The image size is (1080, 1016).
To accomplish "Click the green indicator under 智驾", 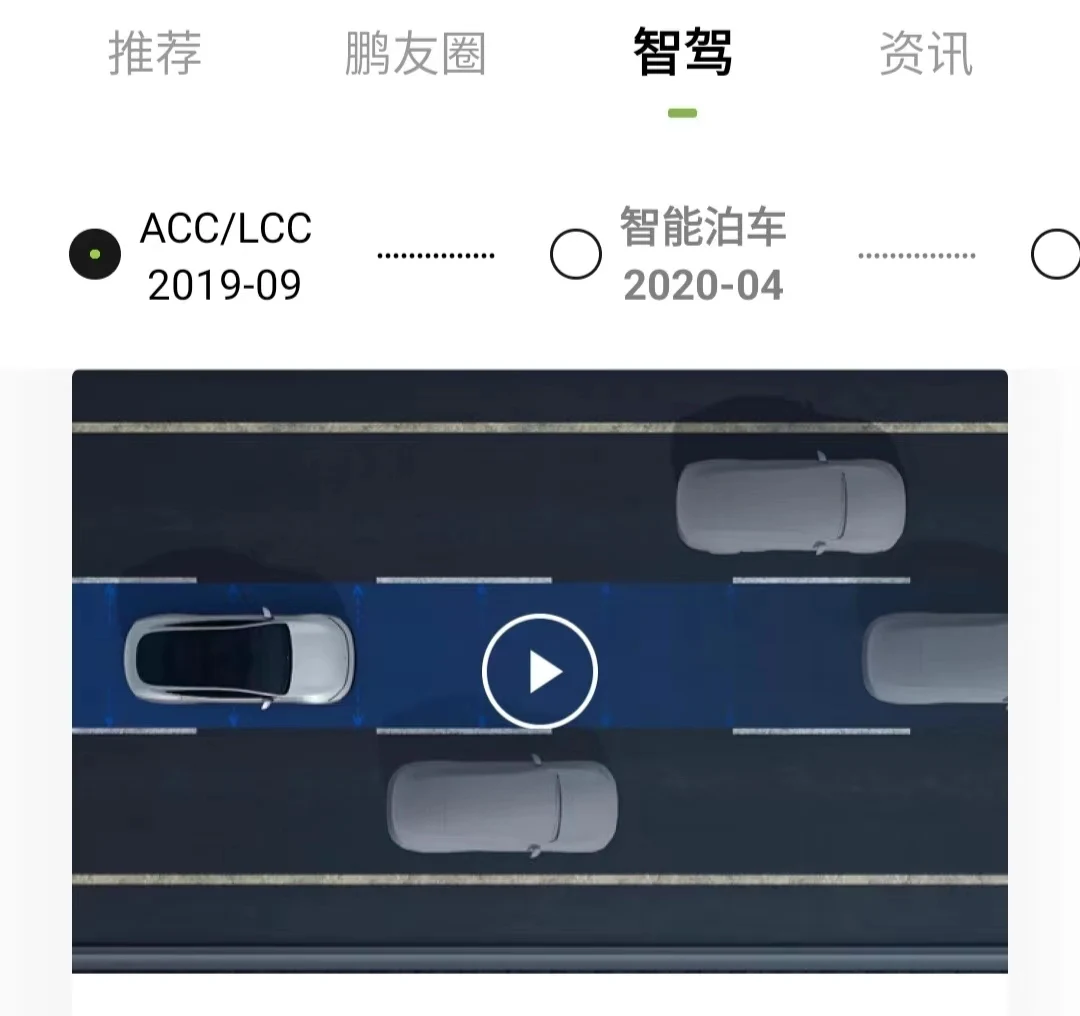I will pyautogui.click(x=683, y=113).
